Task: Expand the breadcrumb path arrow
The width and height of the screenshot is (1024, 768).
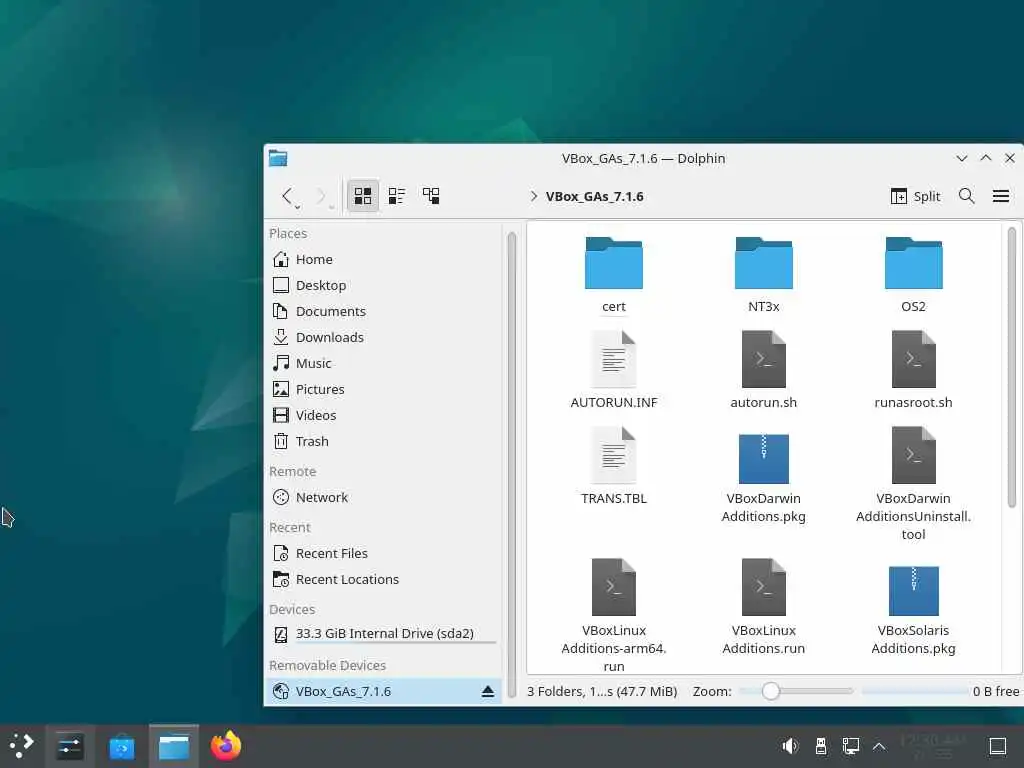Action: [534, 196]
